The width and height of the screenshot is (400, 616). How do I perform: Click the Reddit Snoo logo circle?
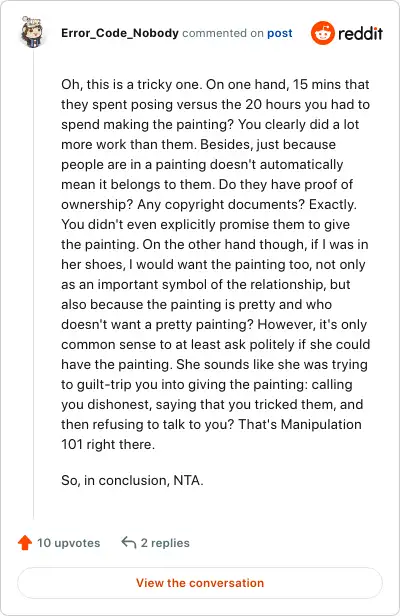[x=323, y=33]
